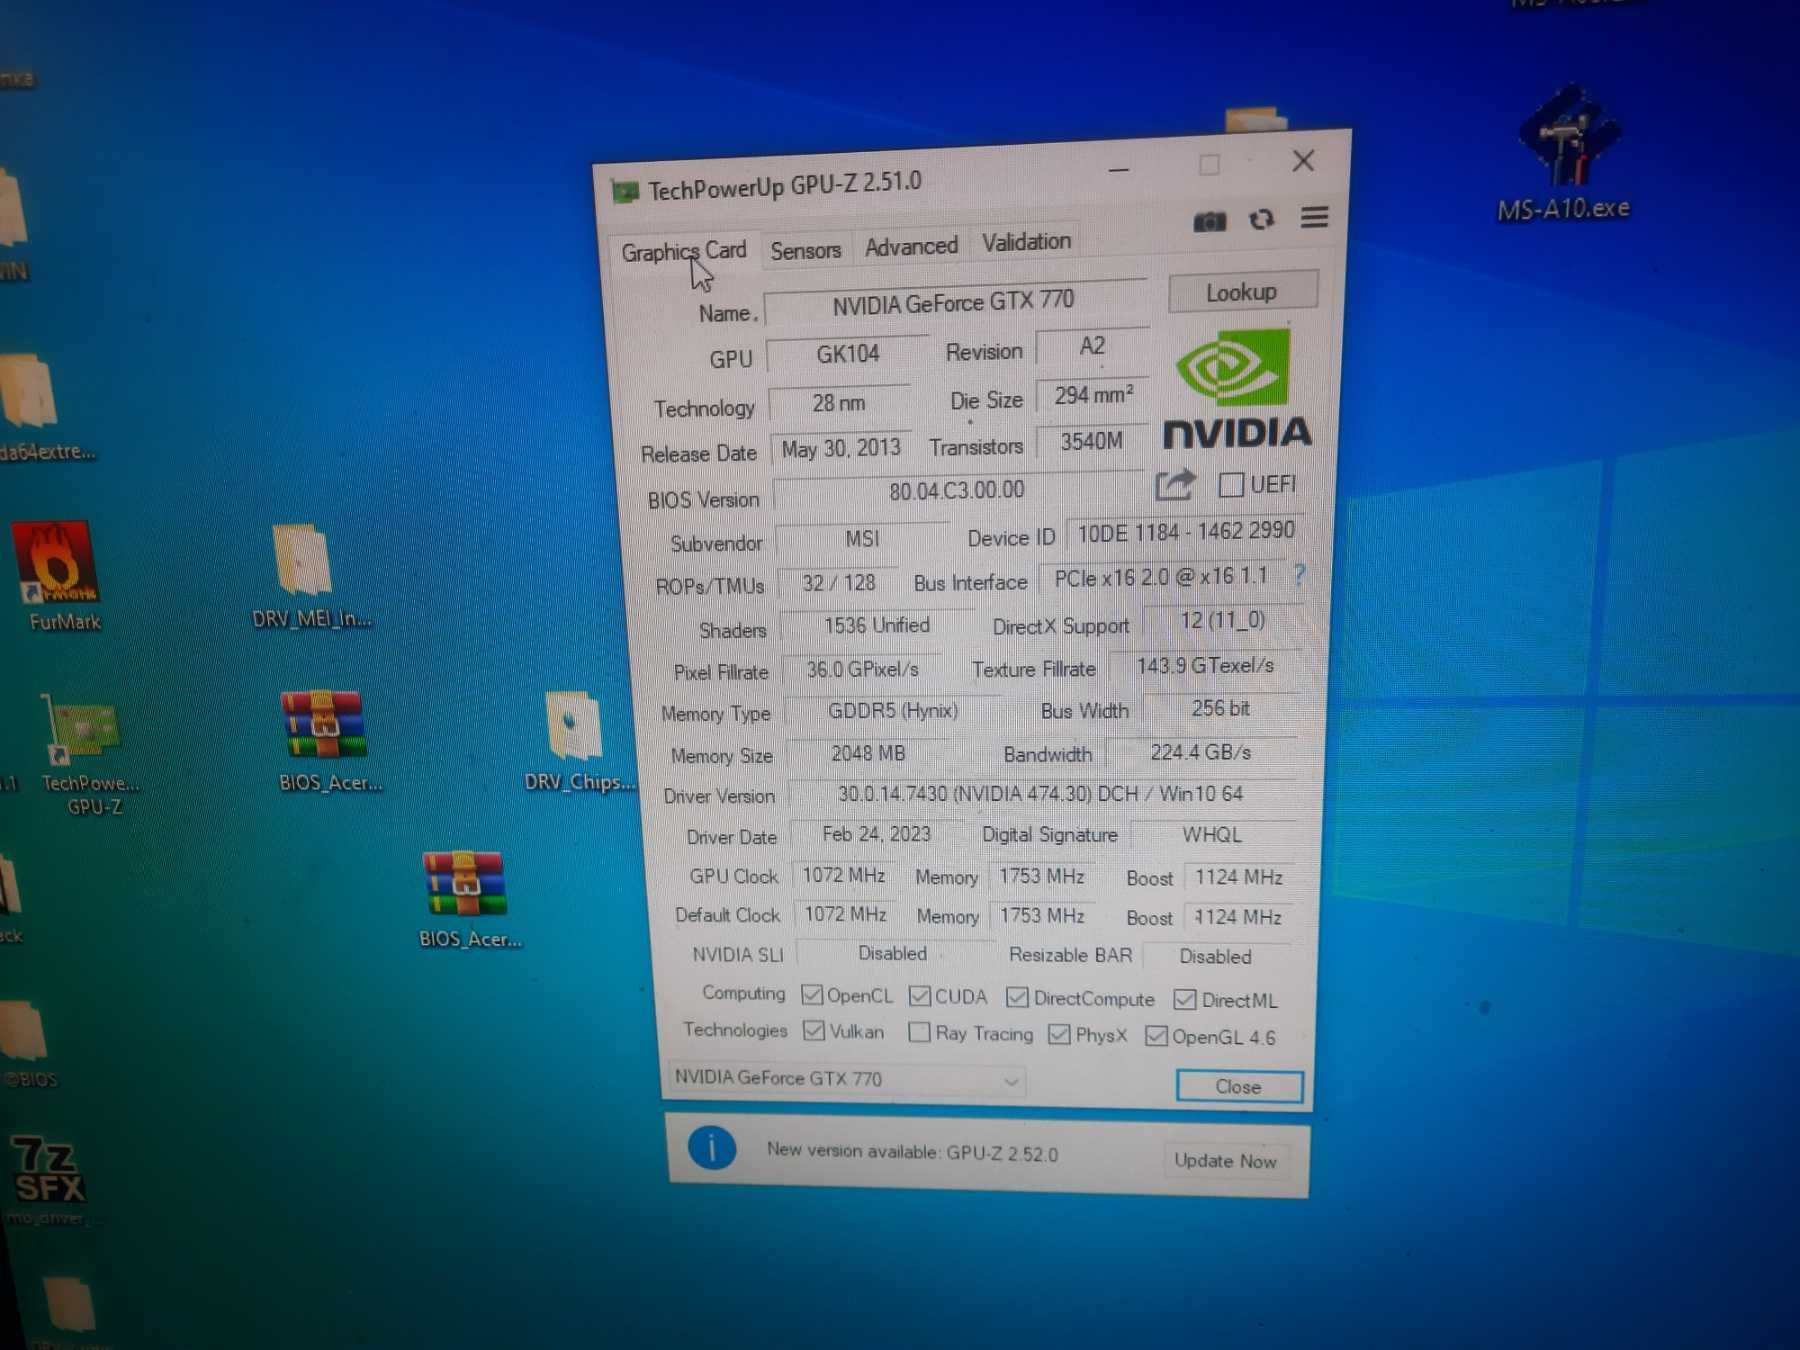1800x1350 pixels.
Task: Click the NVIDIA logo in GPU-Z
Action: [x=1236, y=389]
